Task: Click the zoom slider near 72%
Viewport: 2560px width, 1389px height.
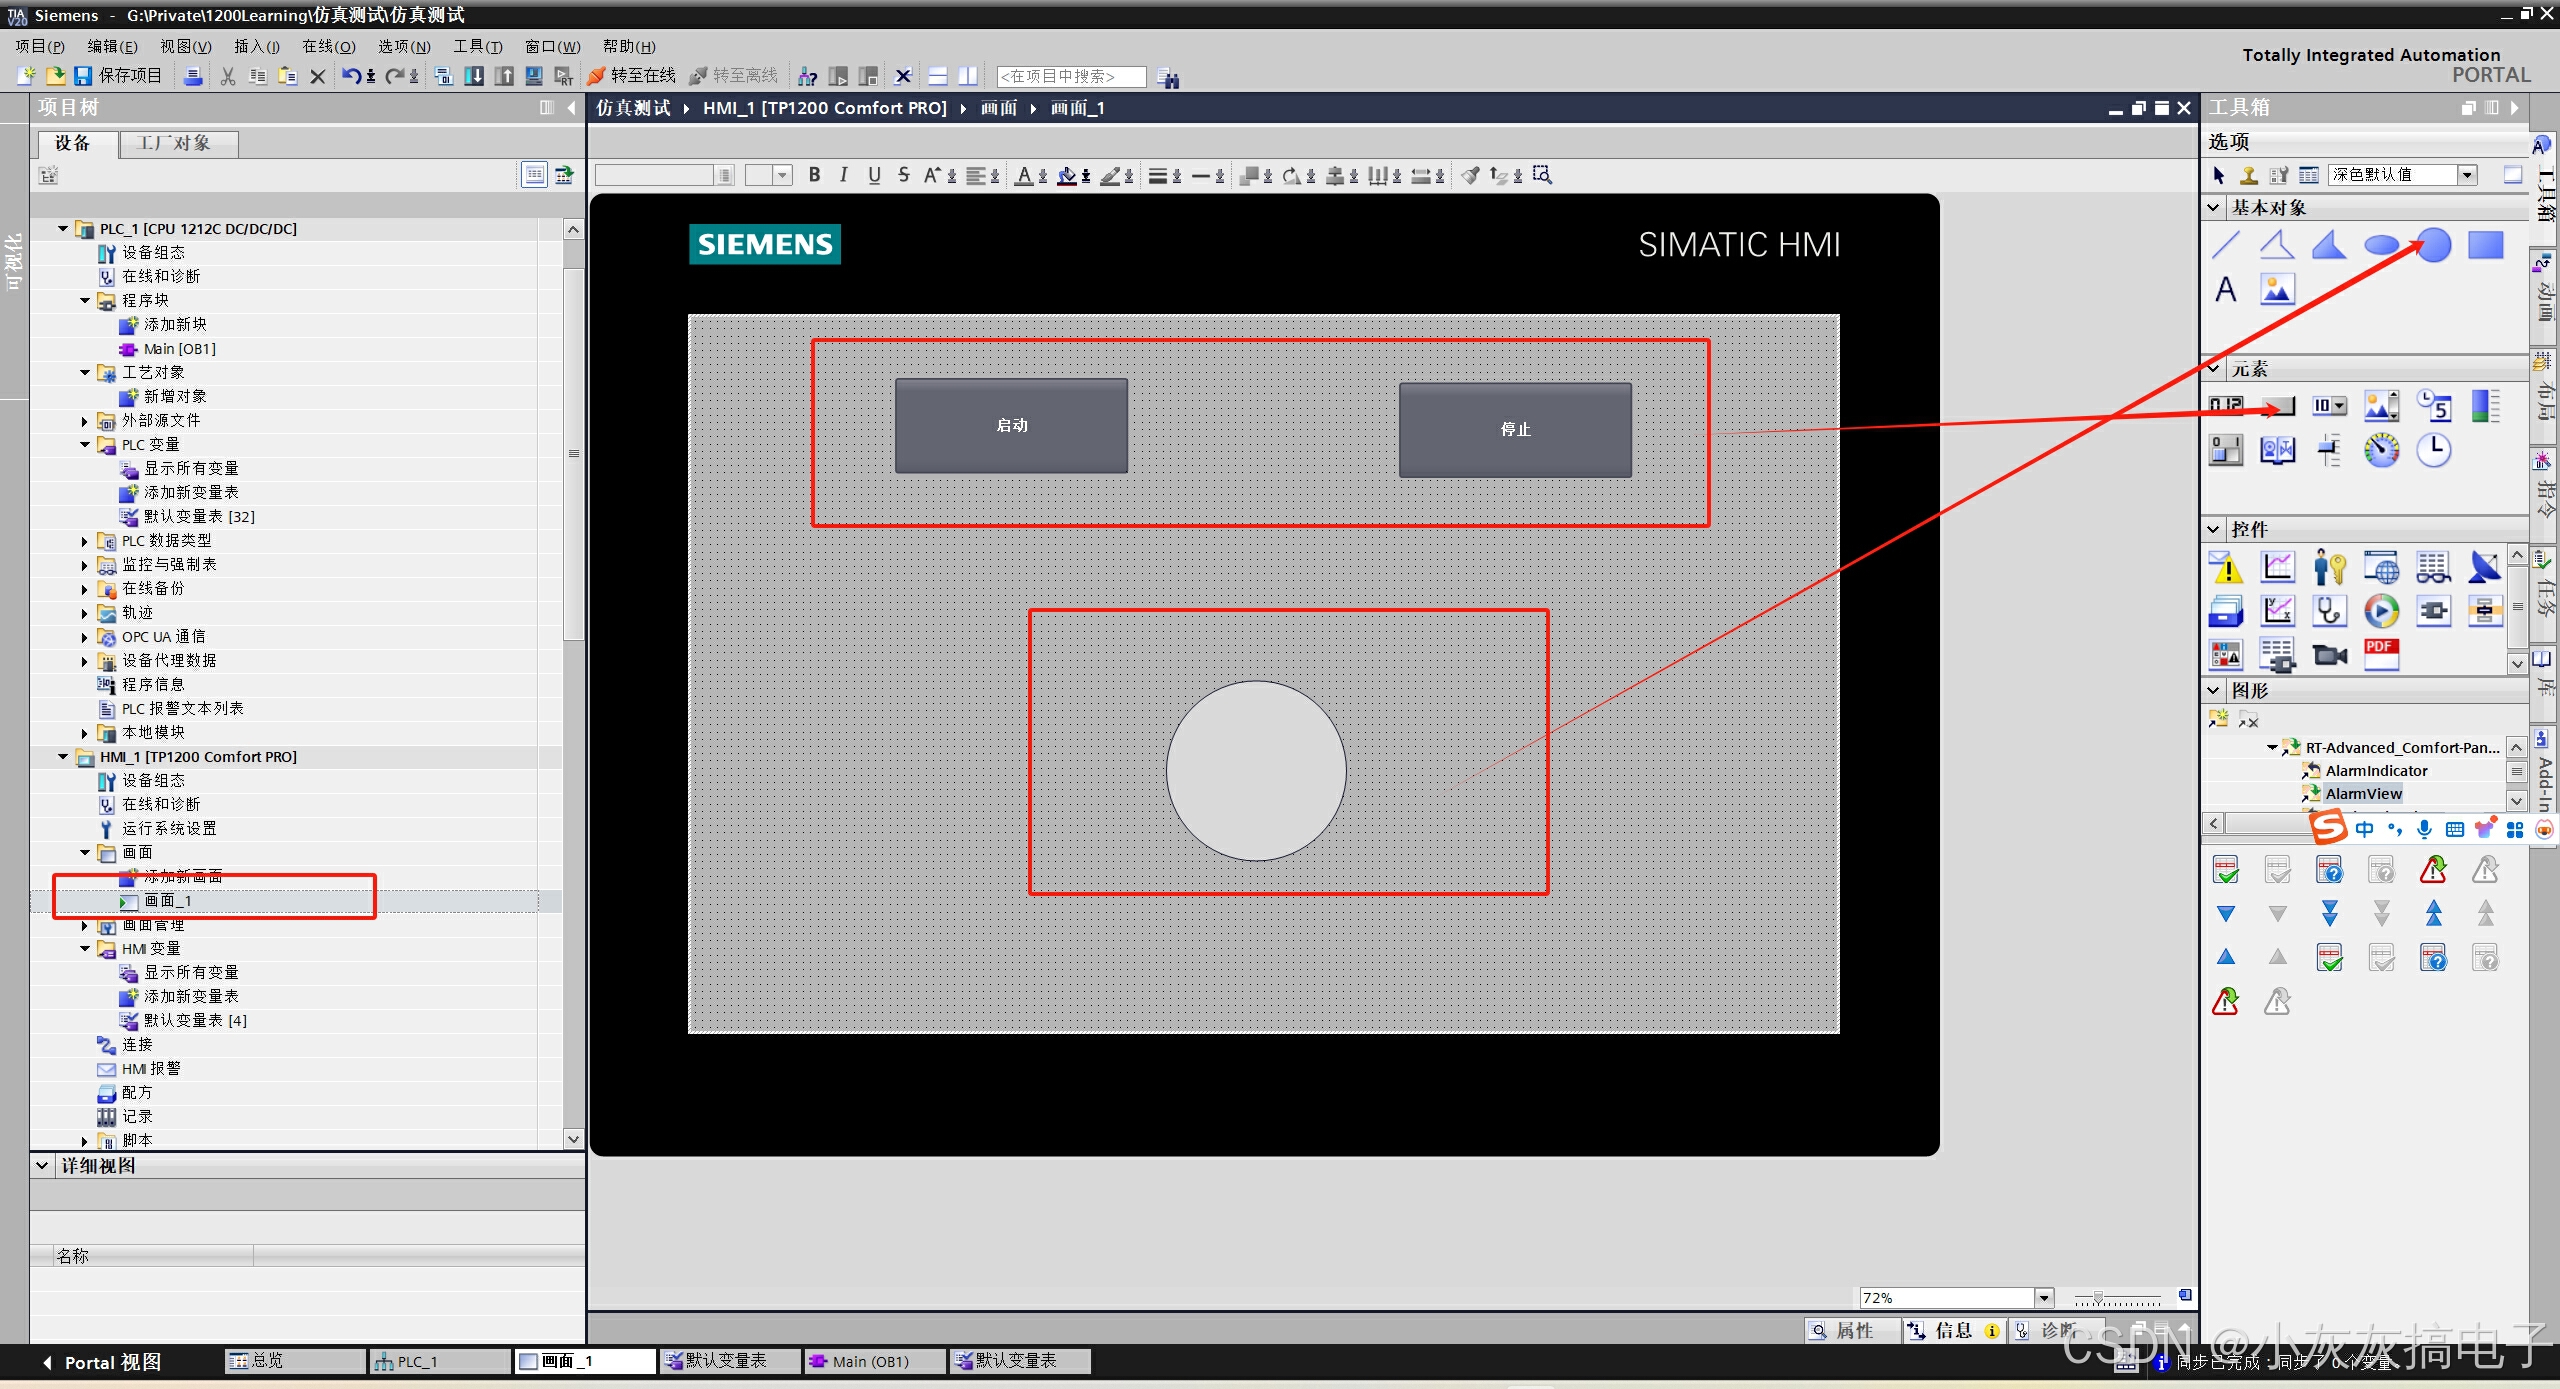Action: click(2098, 1298)
